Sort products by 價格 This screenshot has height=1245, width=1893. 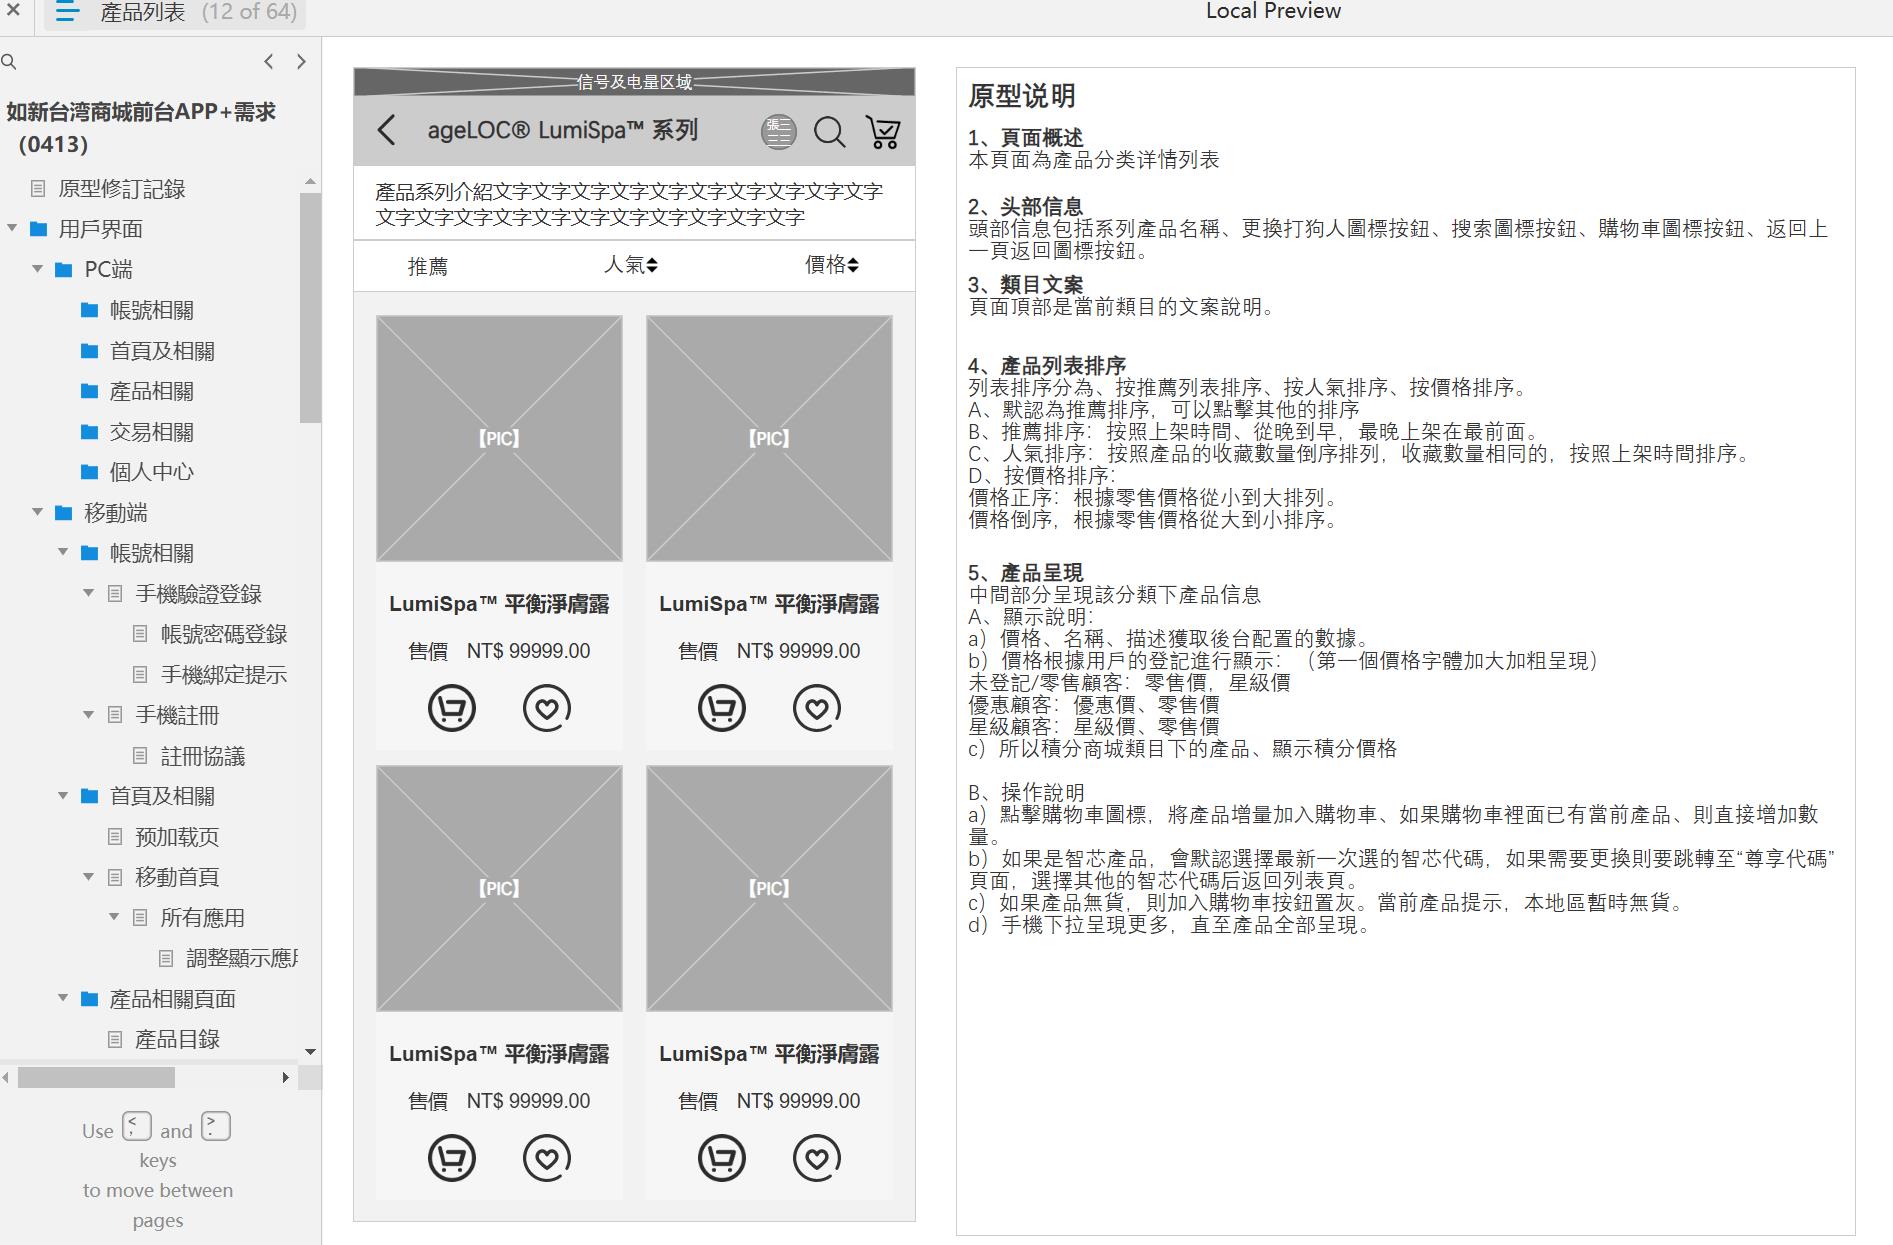pyautogui.click(x=832, y=265)
